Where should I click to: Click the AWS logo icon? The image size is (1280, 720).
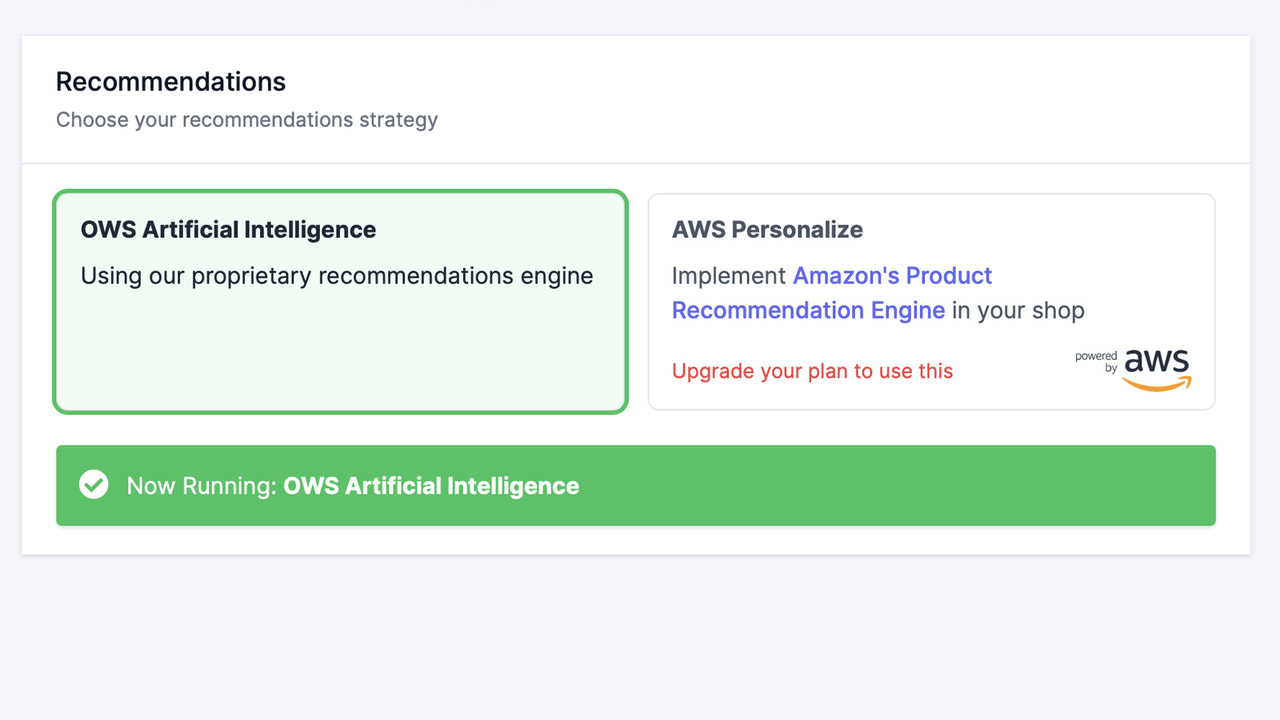click(1157, 369)
